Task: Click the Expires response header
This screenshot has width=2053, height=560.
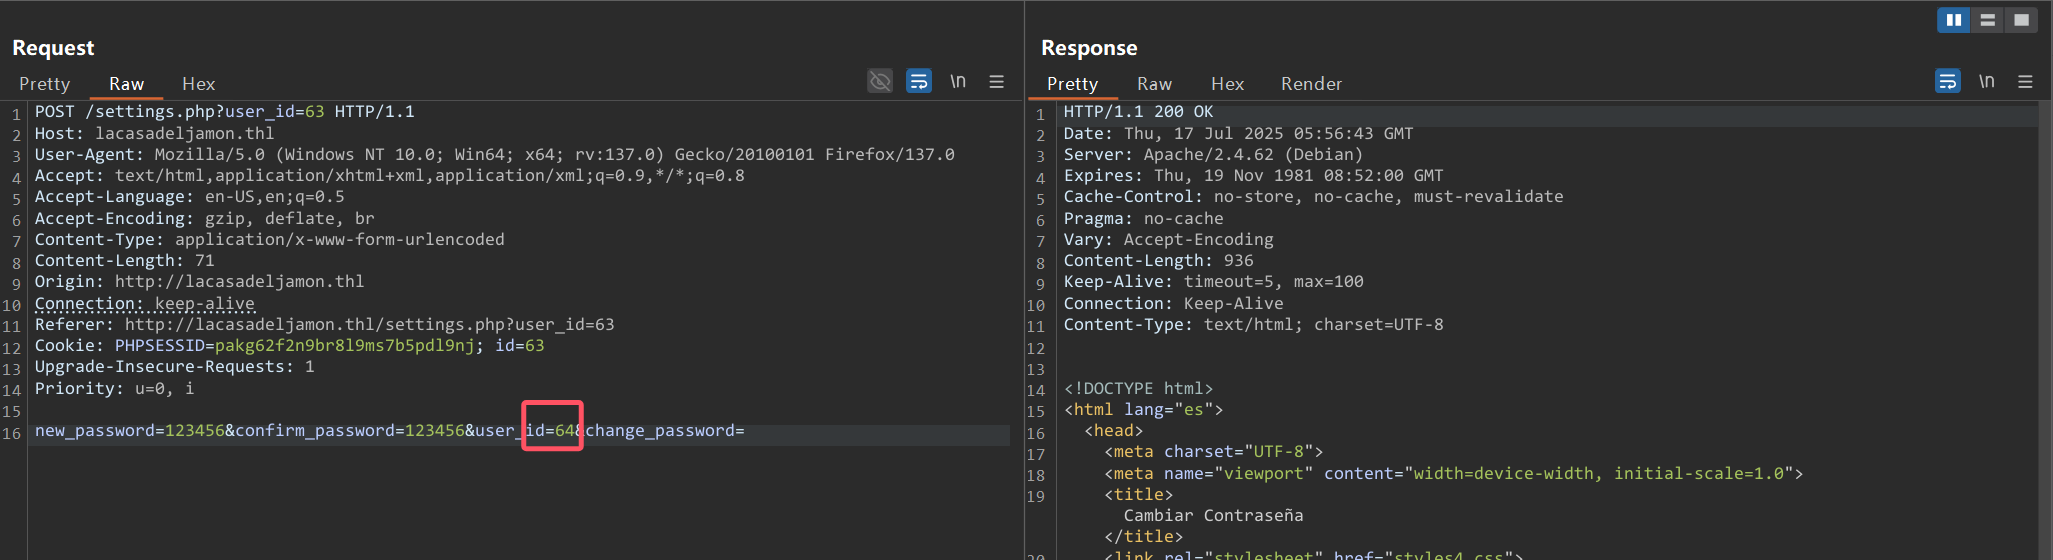Action: (x=1253, y=176)
